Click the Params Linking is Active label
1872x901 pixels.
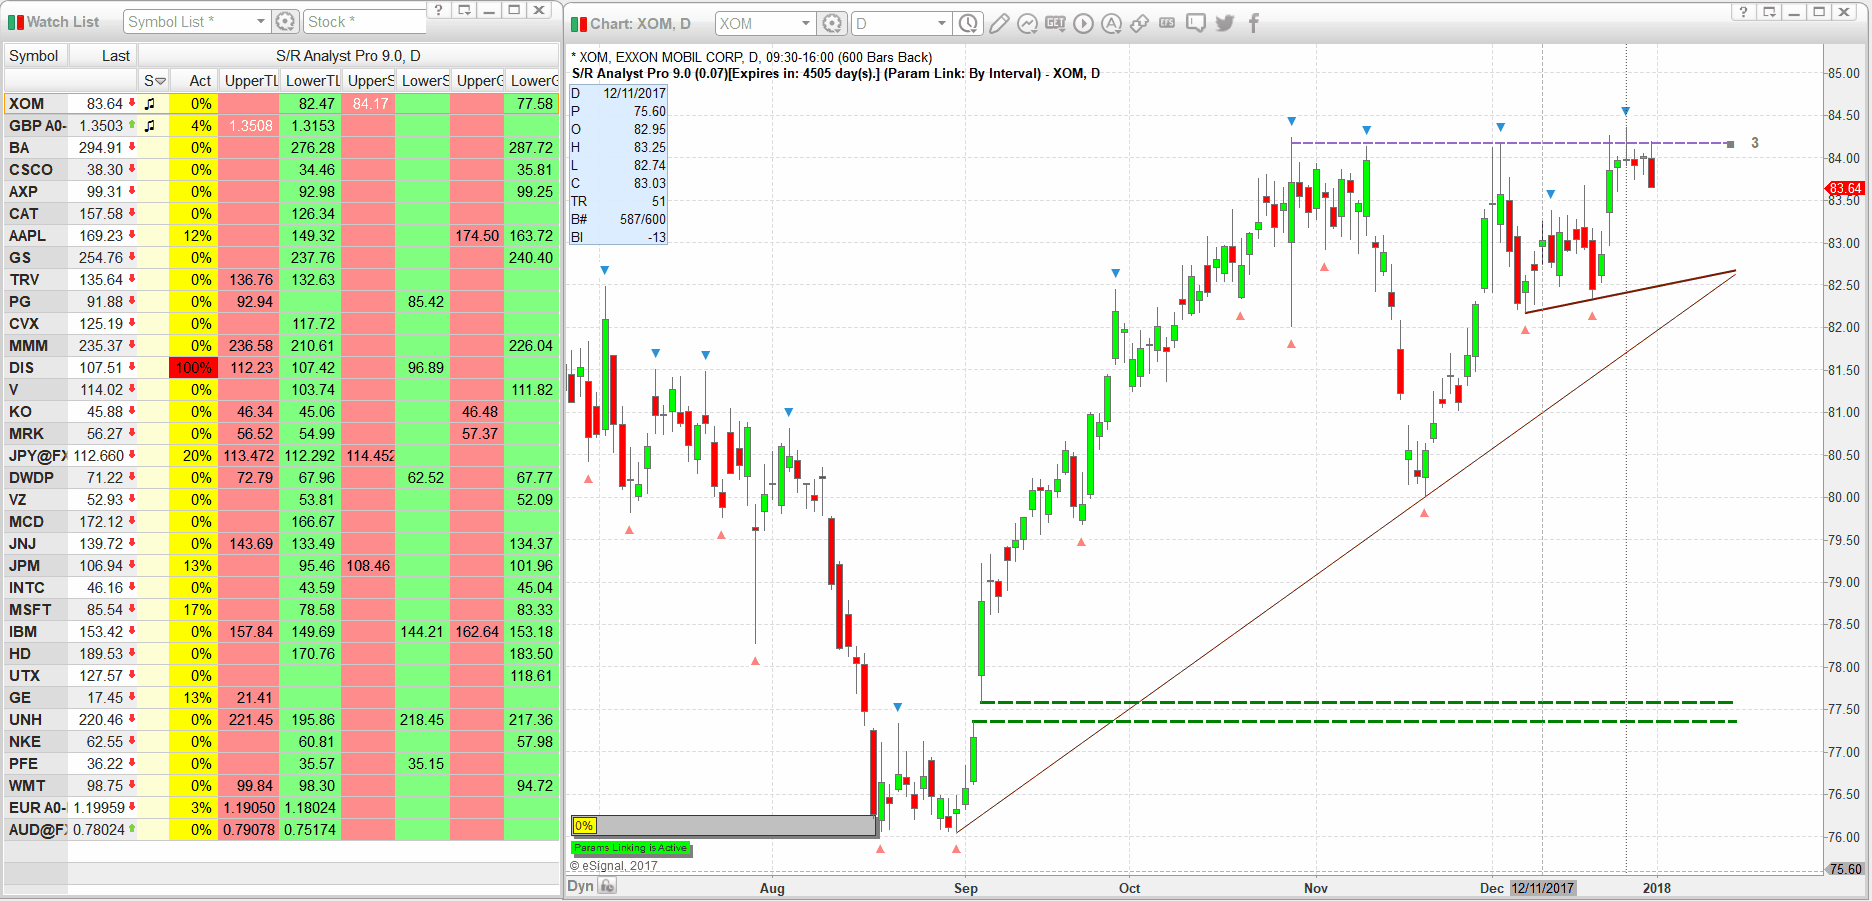(x=631, y=848)
